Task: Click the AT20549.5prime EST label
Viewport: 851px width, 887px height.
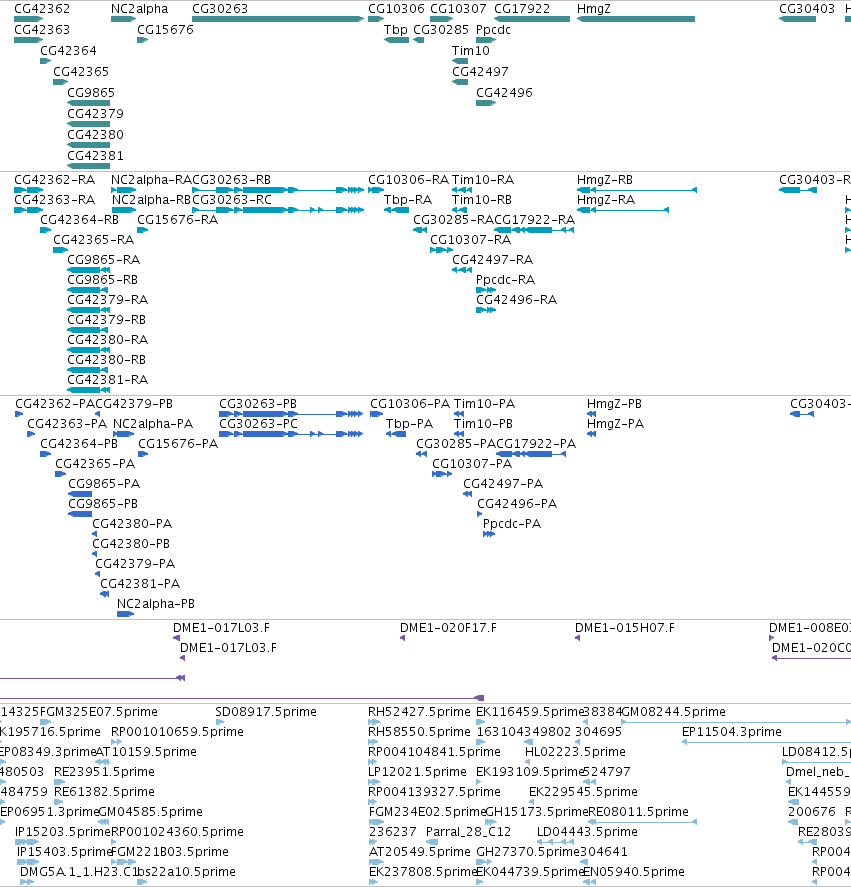Action: click(x=419, y=851)
